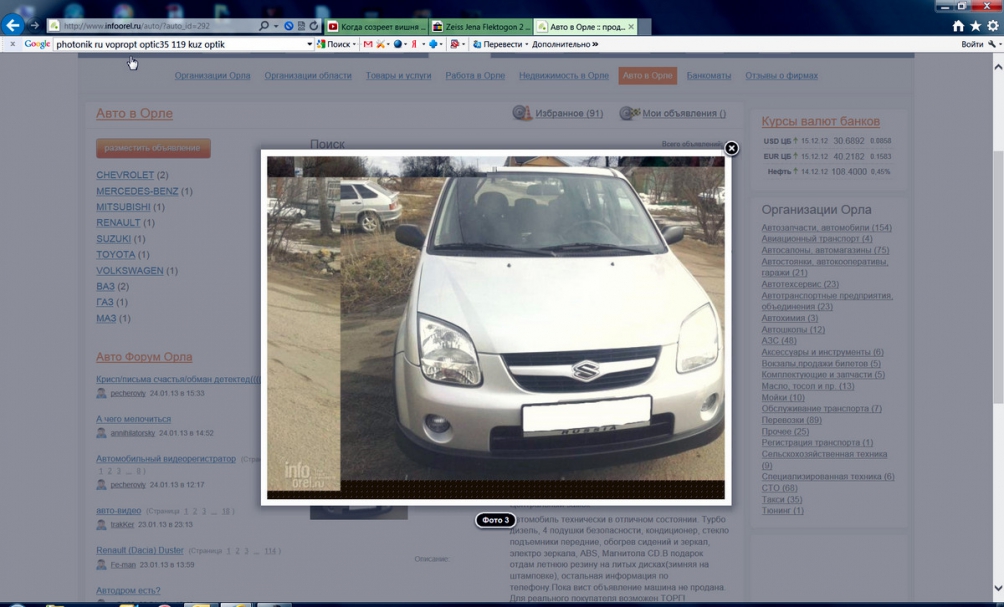Click the bookmarks icon on Google toolbar

click(455, 44)
